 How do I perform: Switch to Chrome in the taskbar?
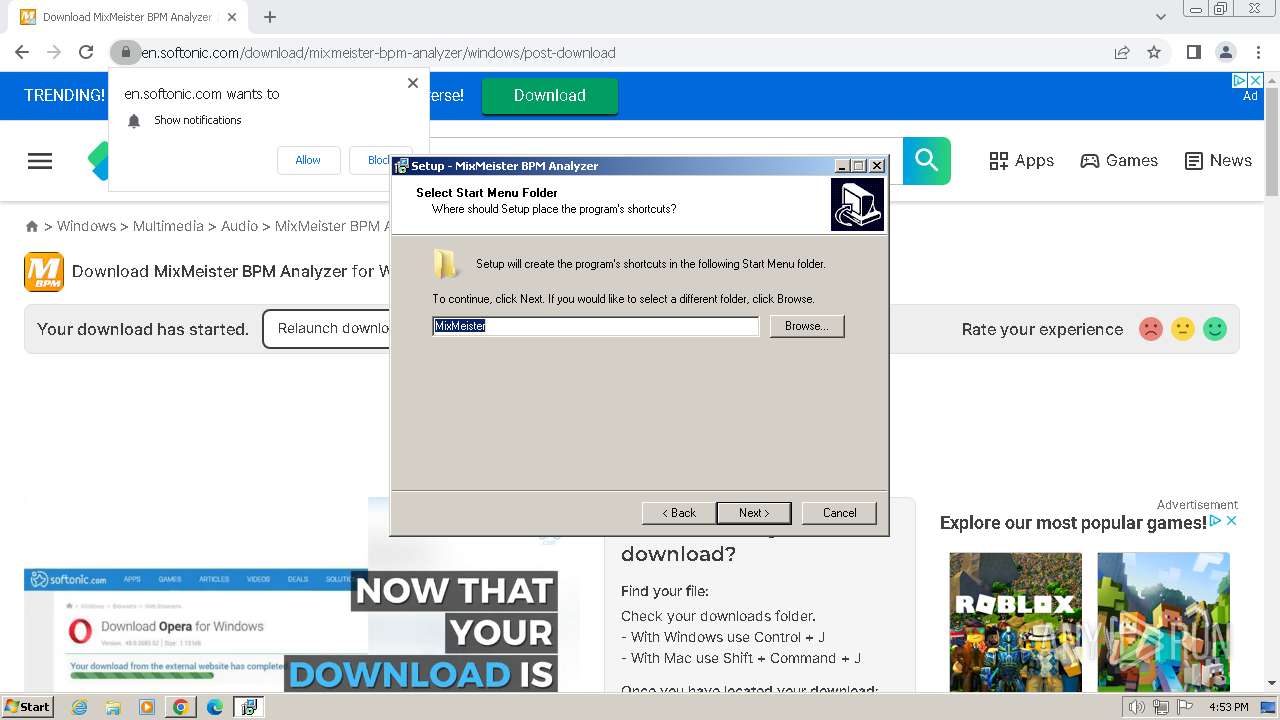pos(181,707)
